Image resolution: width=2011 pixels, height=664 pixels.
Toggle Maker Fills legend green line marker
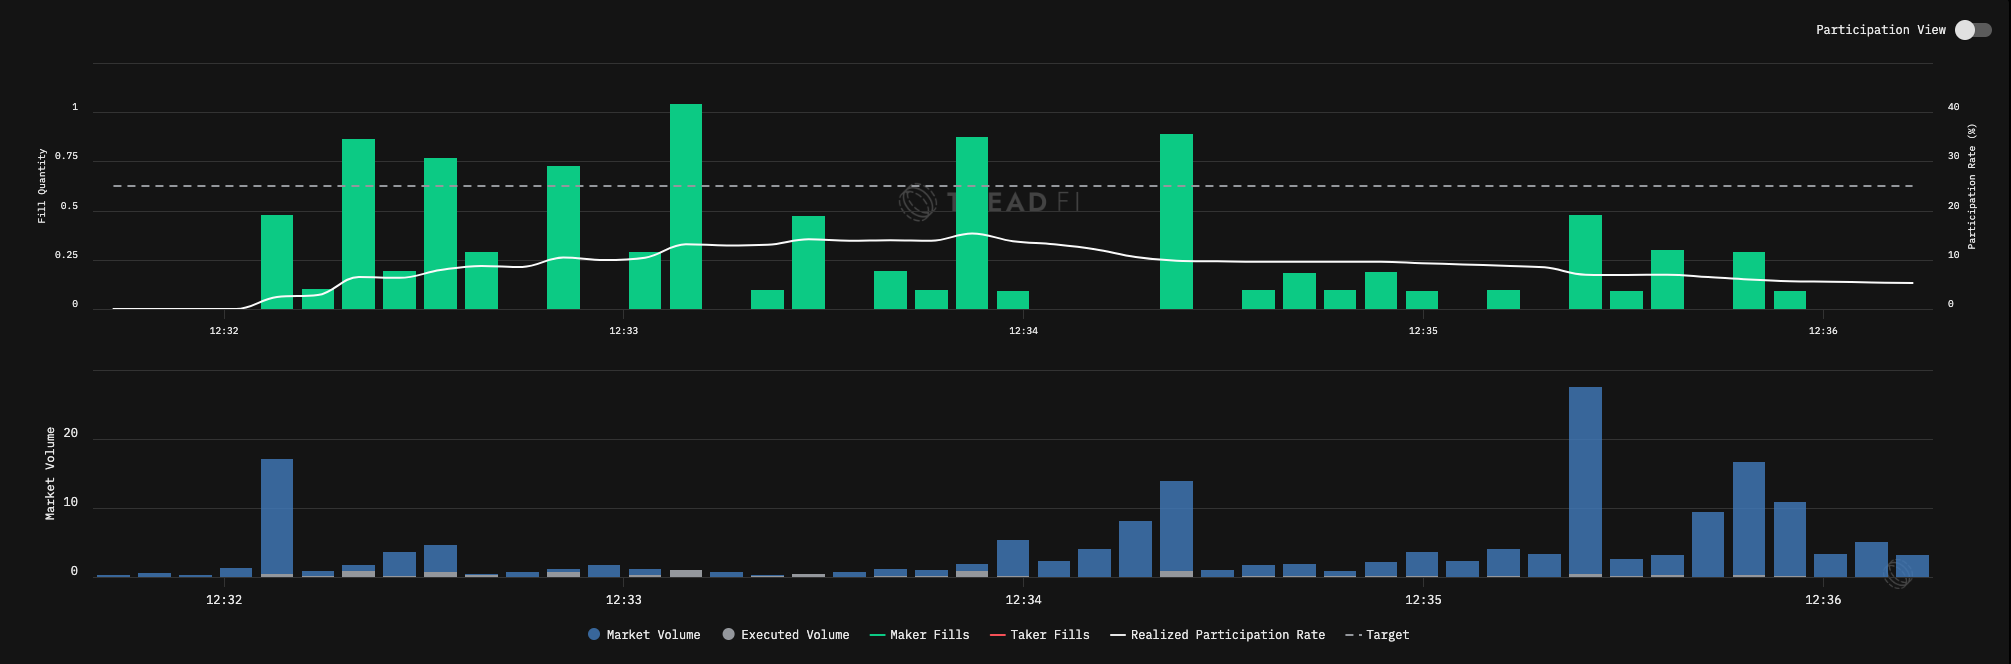pyautogui.click(x=878, y=635)
